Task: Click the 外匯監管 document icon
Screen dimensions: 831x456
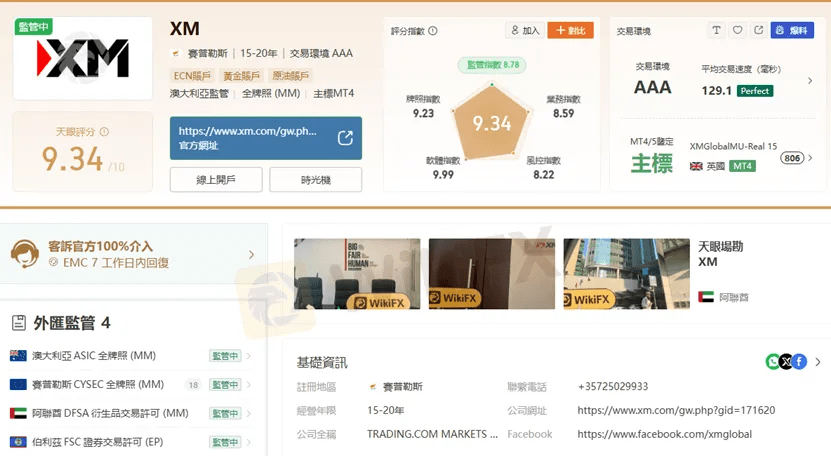Action: pyautogui.click(x=19, y=323)
